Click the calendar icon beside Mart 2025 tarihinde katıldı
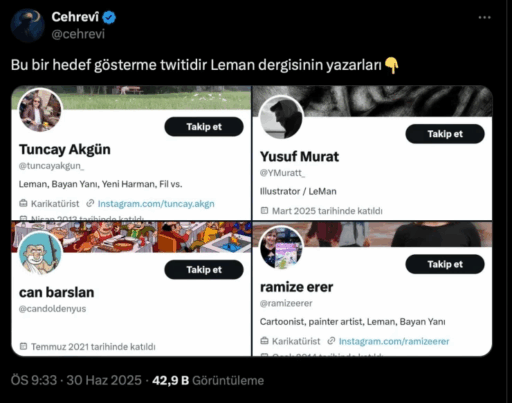512x403 pixels. pyautogui.click(x=264, y=211)
